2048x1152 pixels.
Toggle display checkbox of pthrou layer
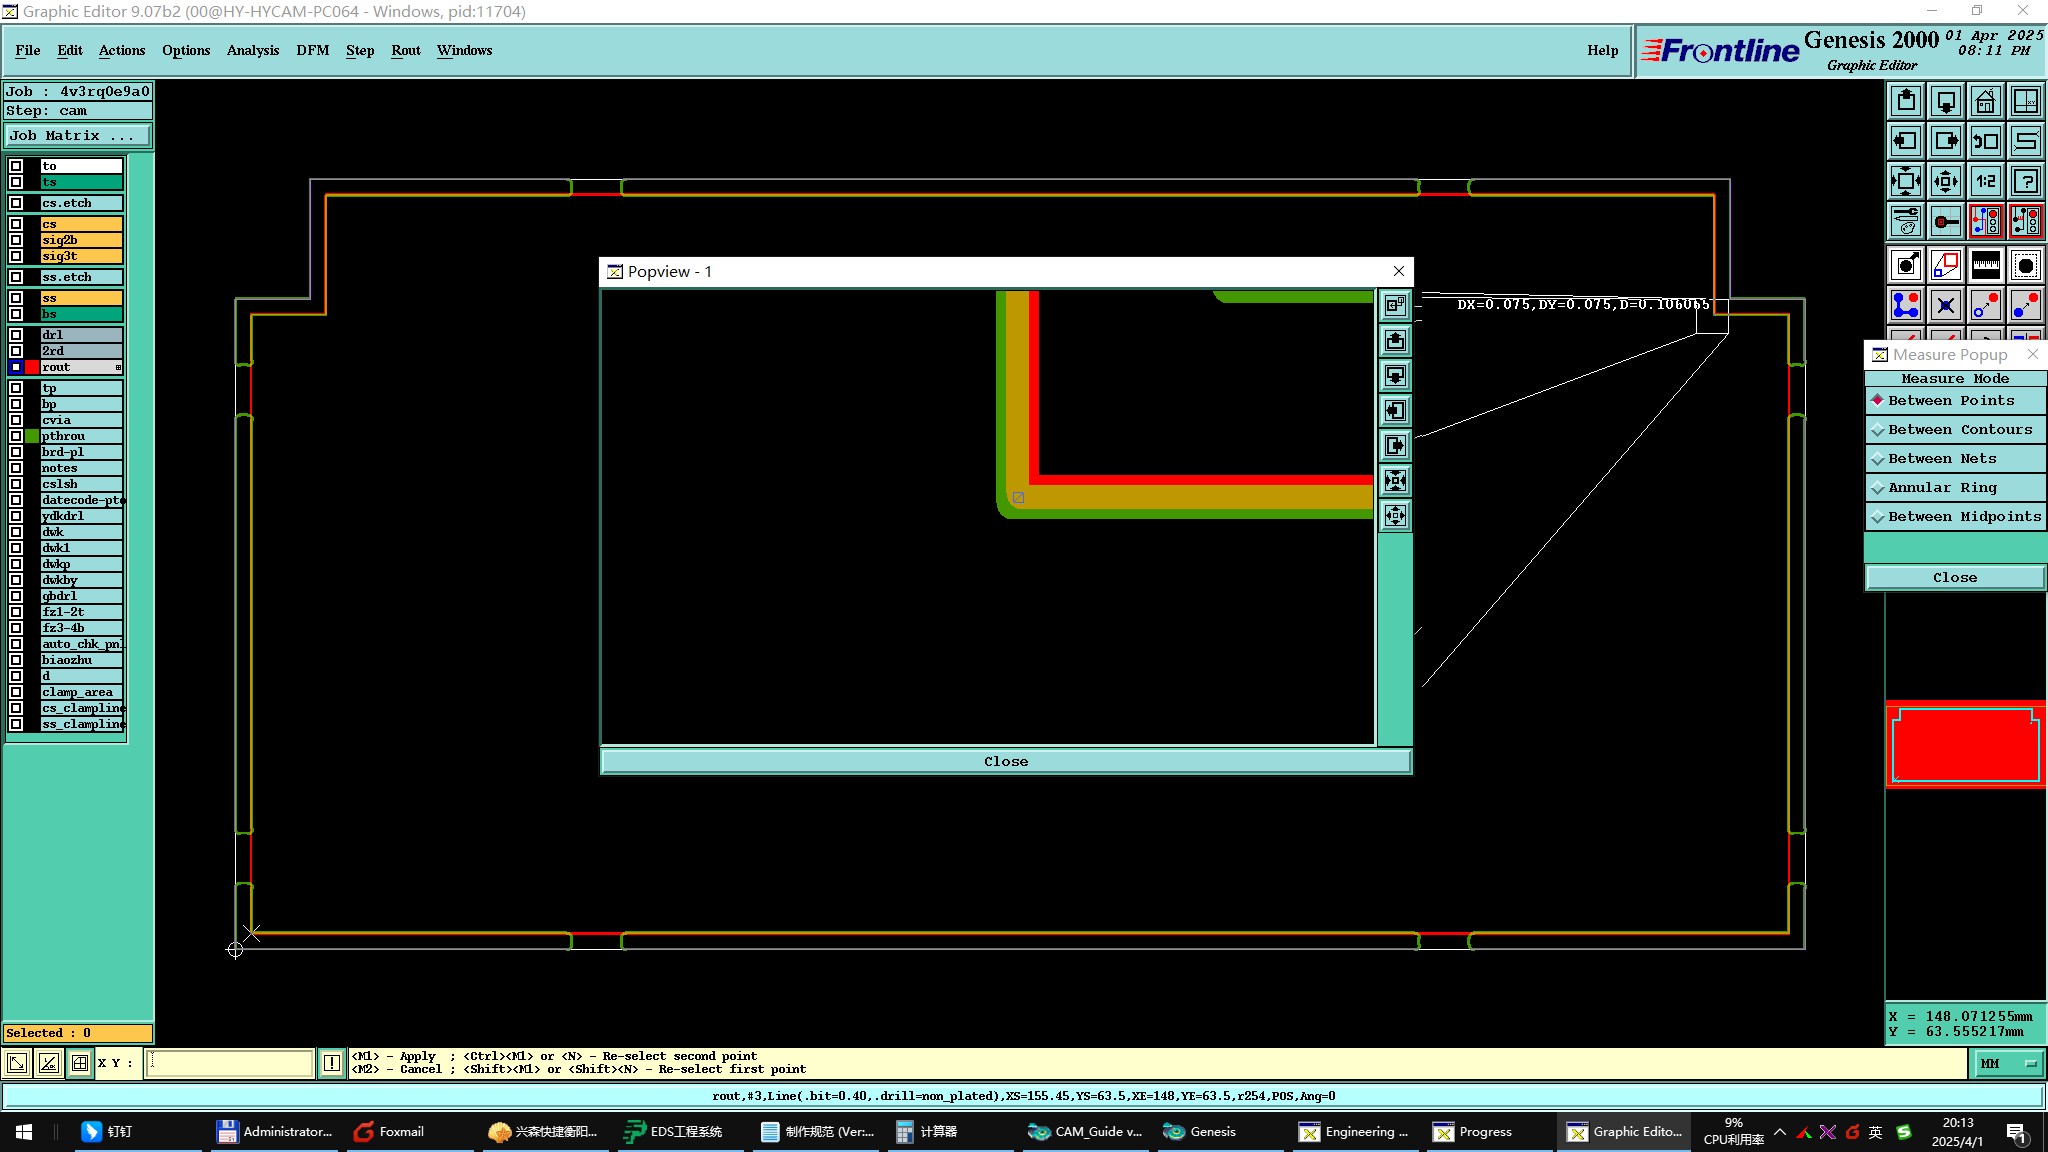(16, 436)
